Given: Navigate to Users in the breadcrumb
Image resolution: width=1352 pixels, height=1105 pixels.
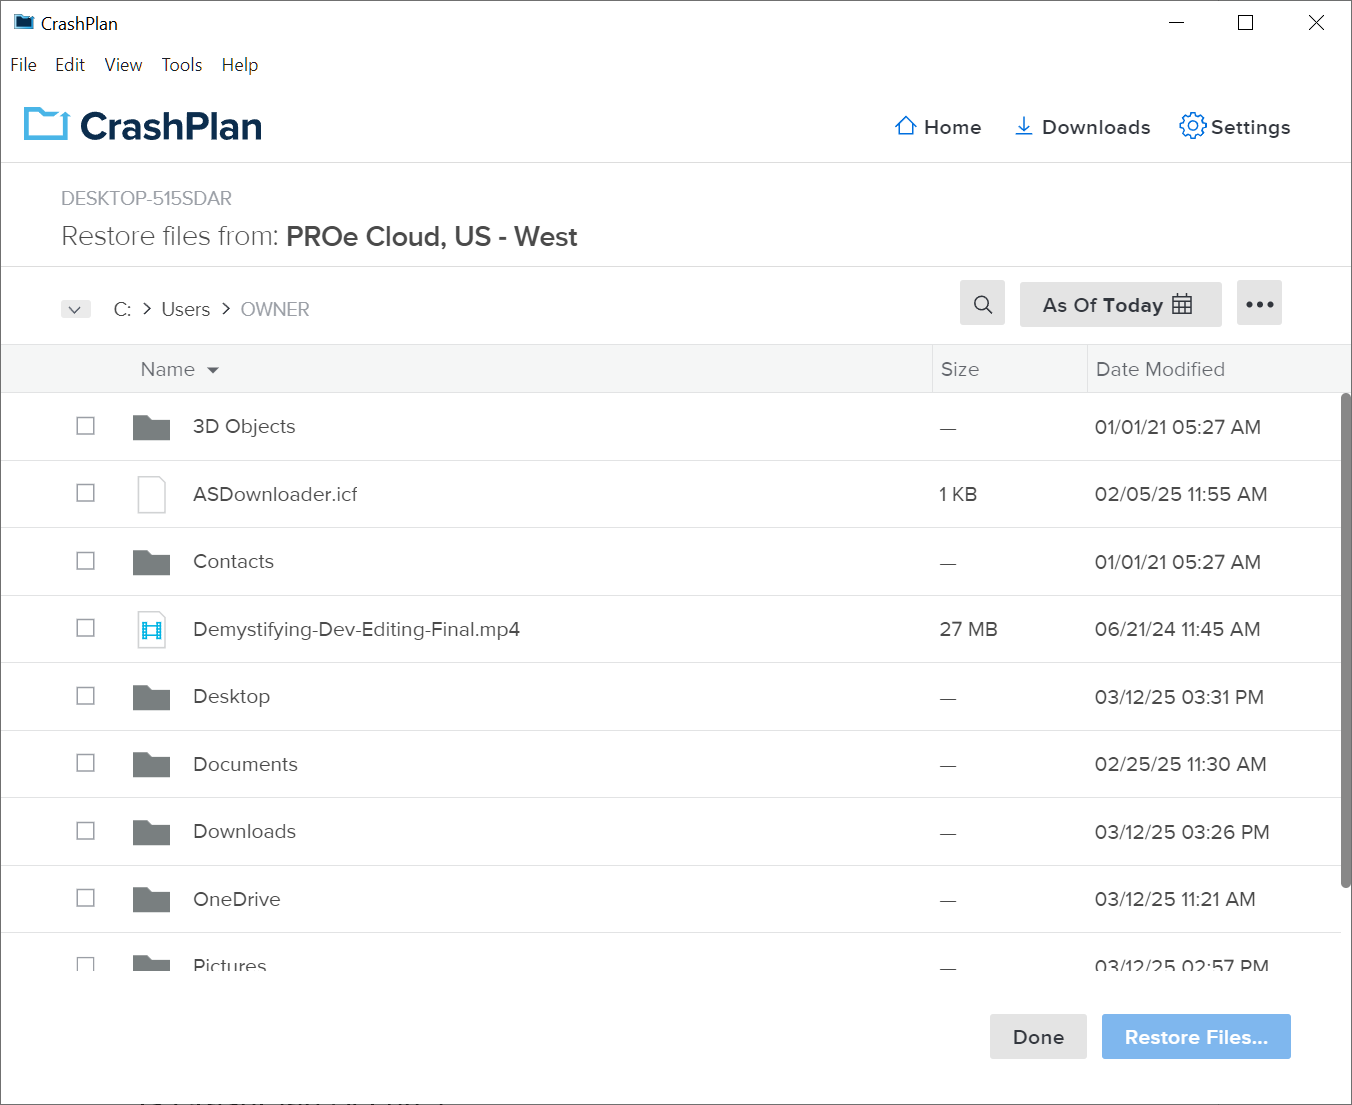Looking at the screenshot, I should [x=186, y=309].
